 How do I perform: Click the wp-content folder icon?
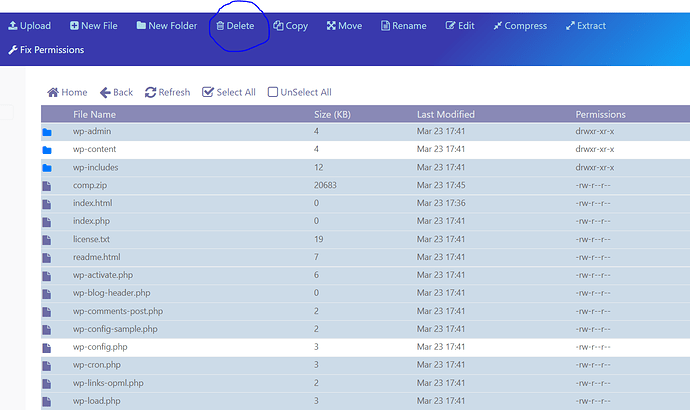[x=47, y=150]
